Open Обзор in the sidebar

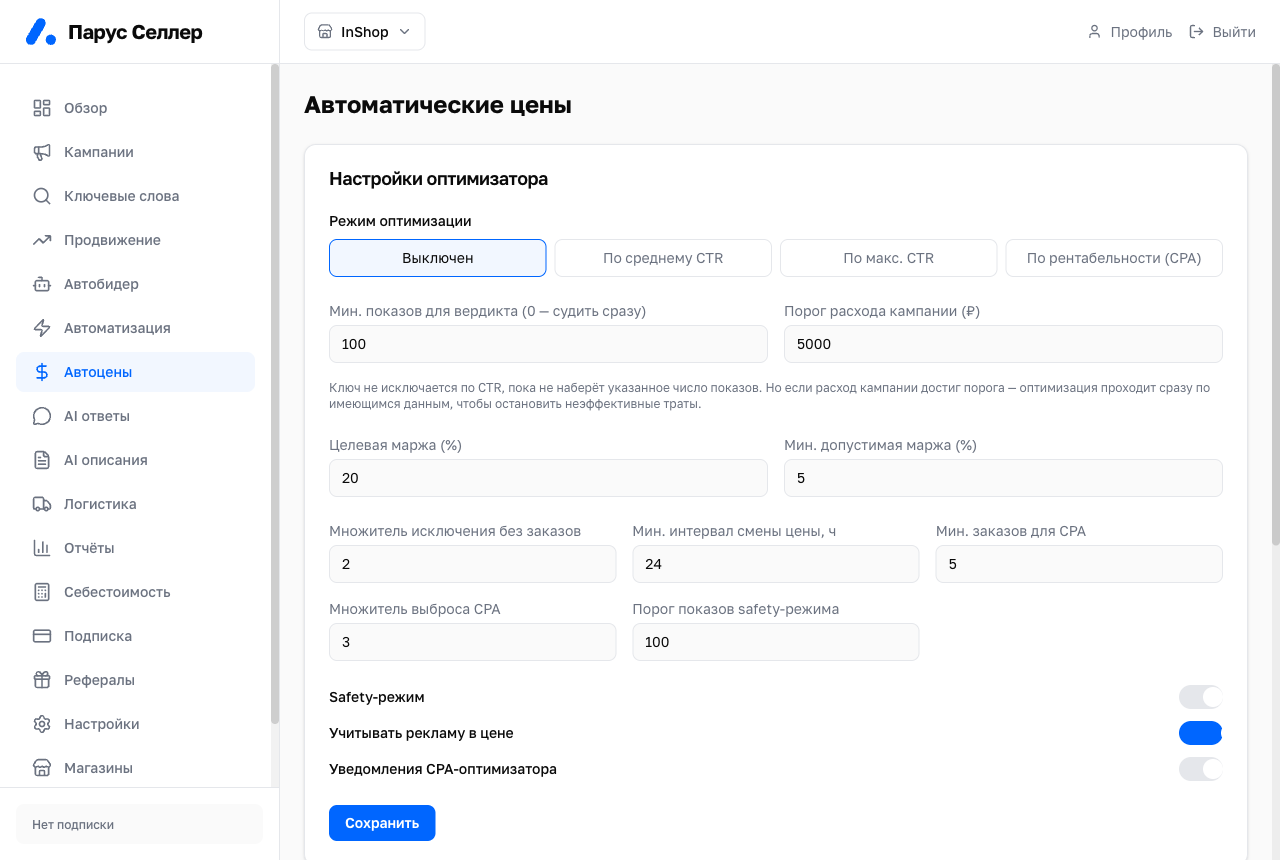135,108
